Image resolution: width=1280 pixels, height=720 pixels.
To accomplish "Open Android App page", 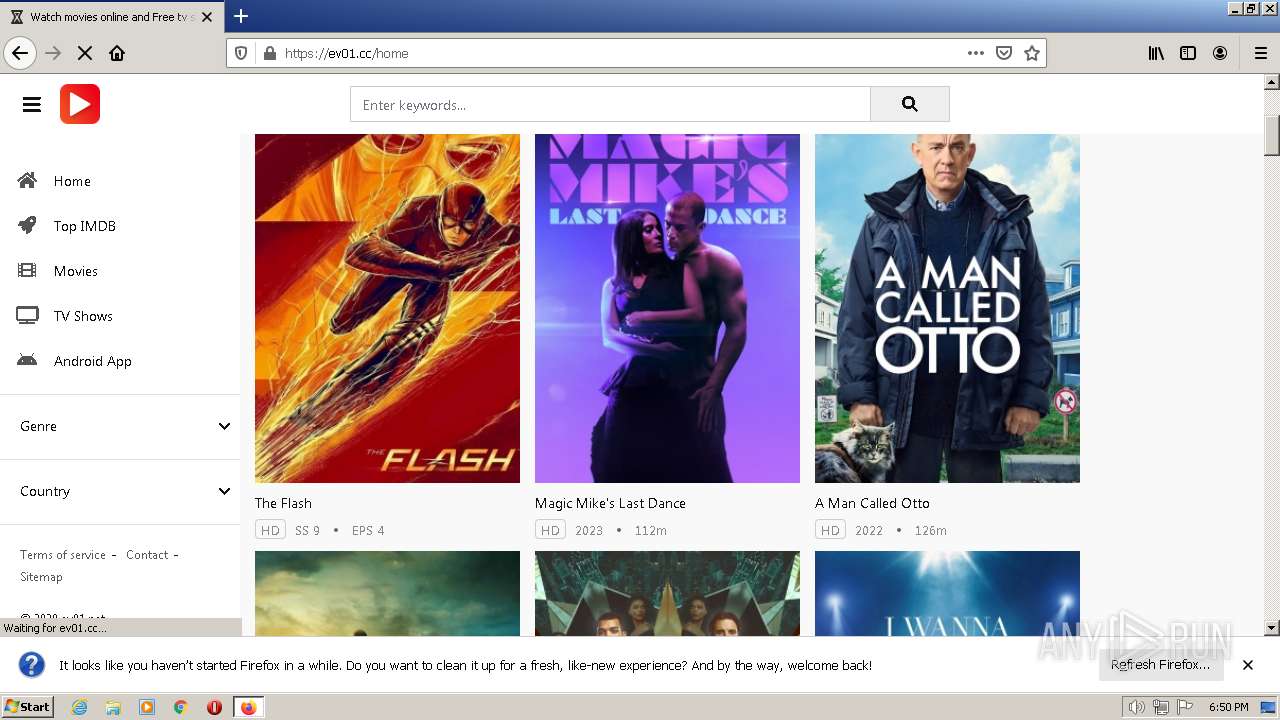I will tap(93, 361).
